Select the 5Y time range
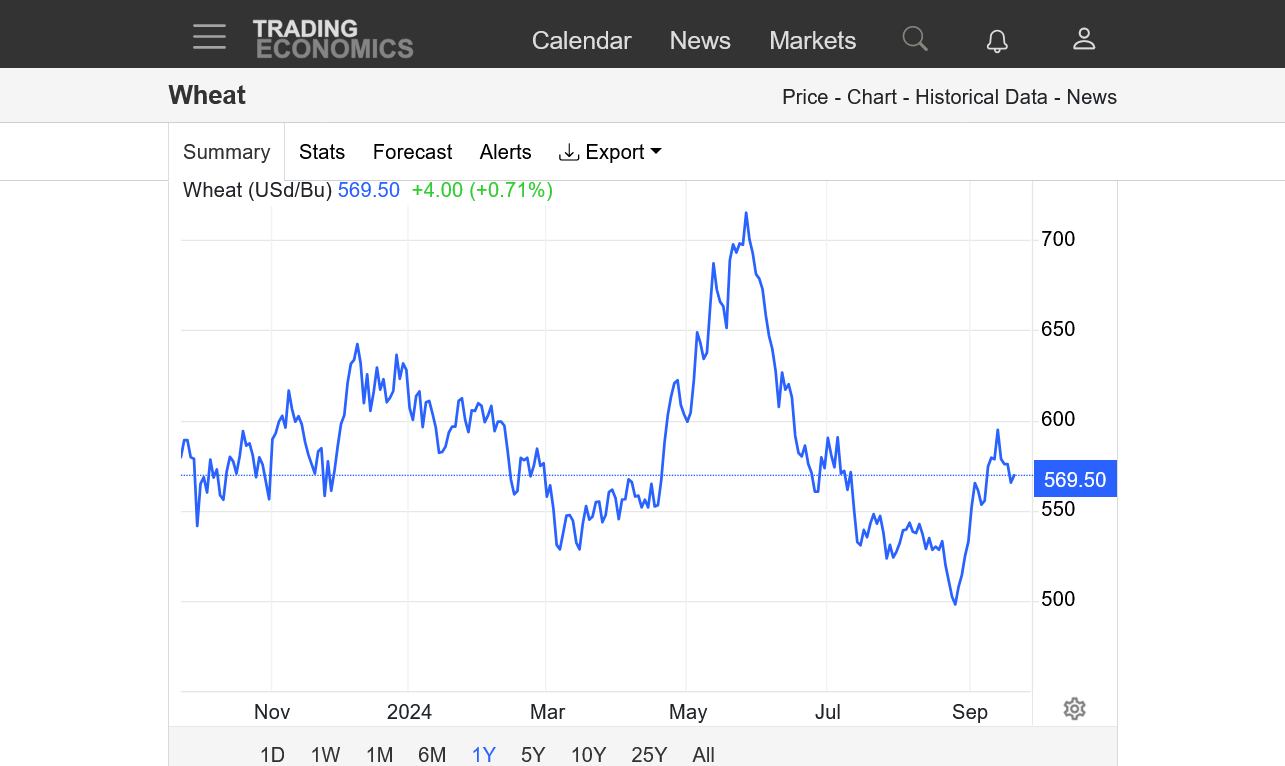Viewport: 1285px width, 766px height. (x=533, y=754)
